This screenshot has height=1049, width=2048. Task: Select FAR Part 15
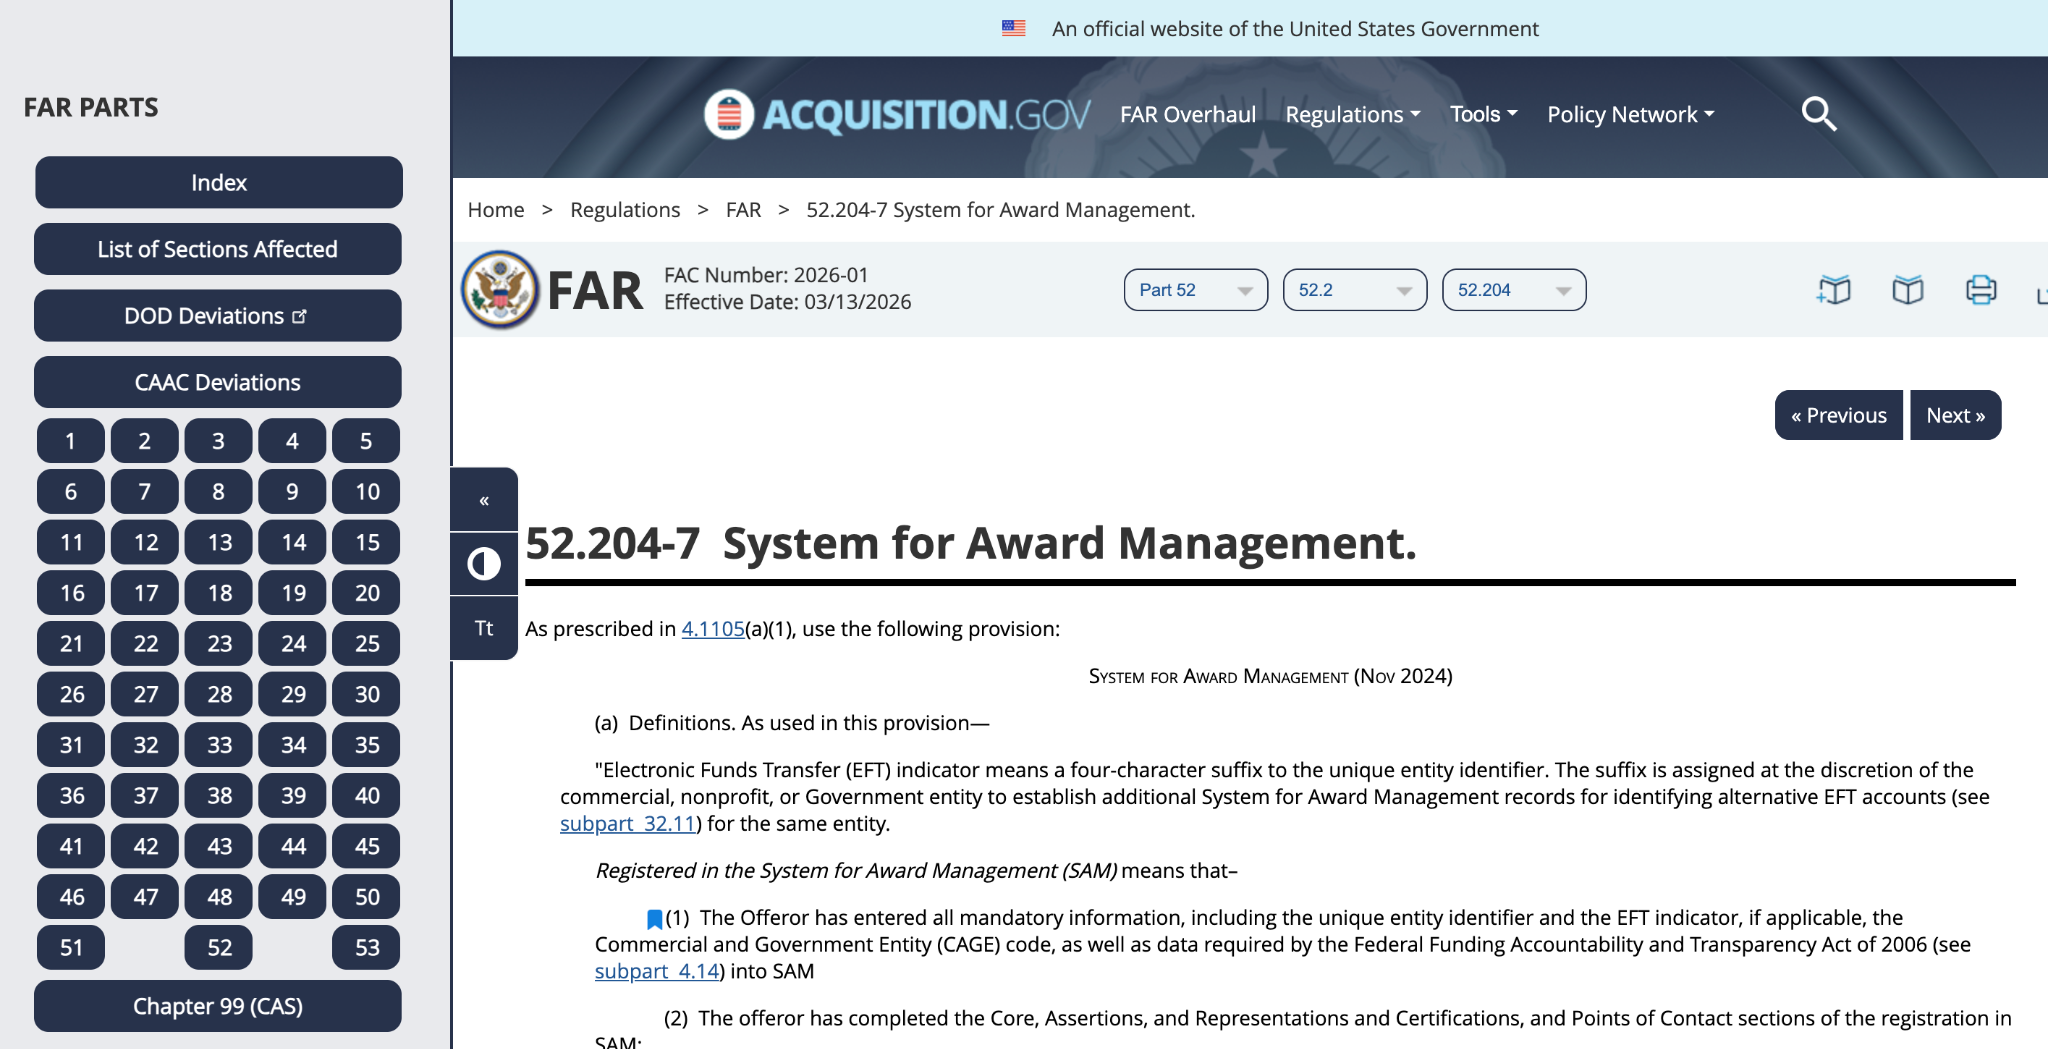tap(366, 543)
